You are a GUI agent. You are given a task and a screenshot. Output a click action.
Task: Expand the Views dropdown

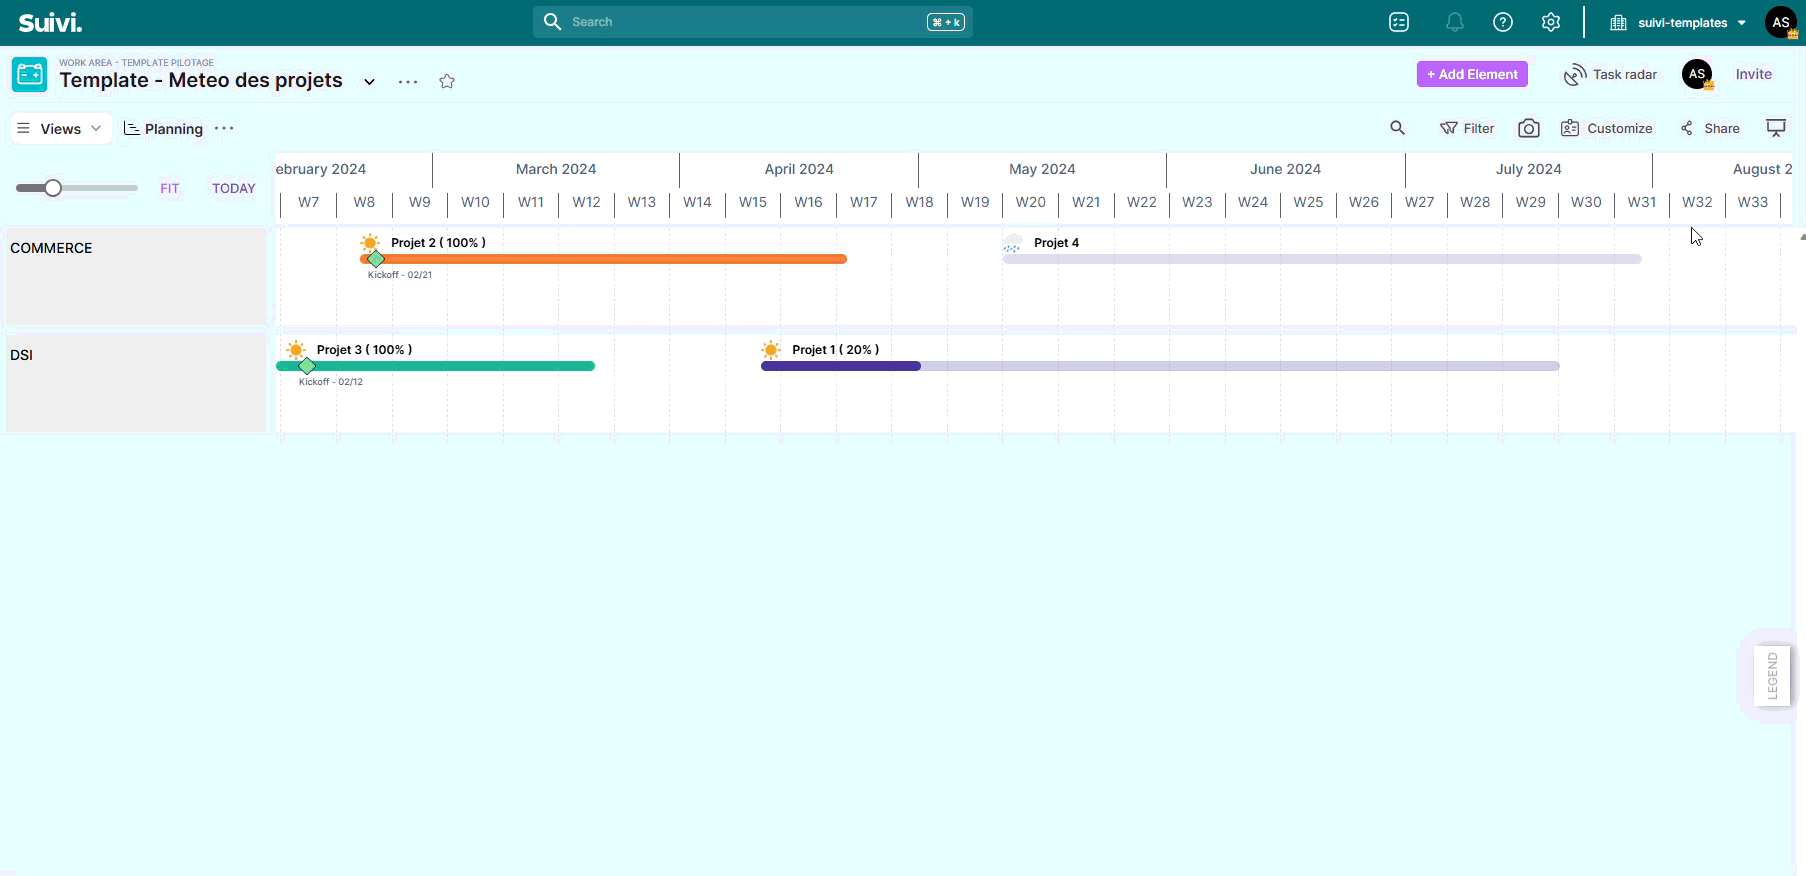pyautogui.click(x=61, y=128)
